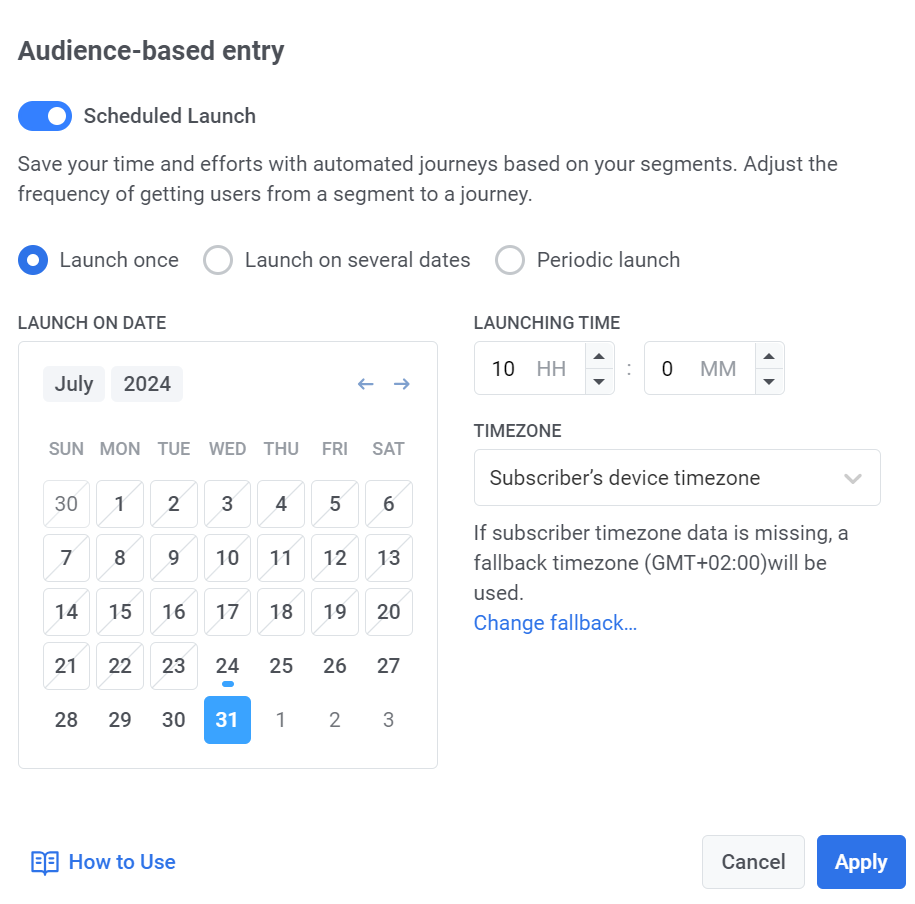Select July 25 in calendar

[281, 666]
